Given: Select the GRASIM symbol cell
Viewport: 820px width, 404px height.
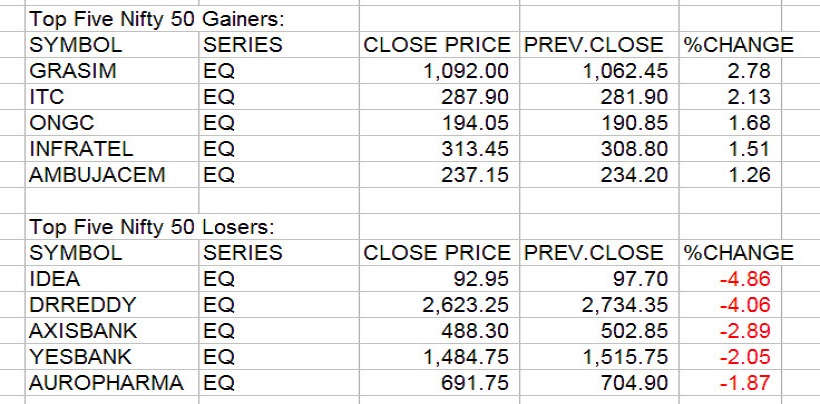Looking at the screenshot, I should (x=63, y=71).
